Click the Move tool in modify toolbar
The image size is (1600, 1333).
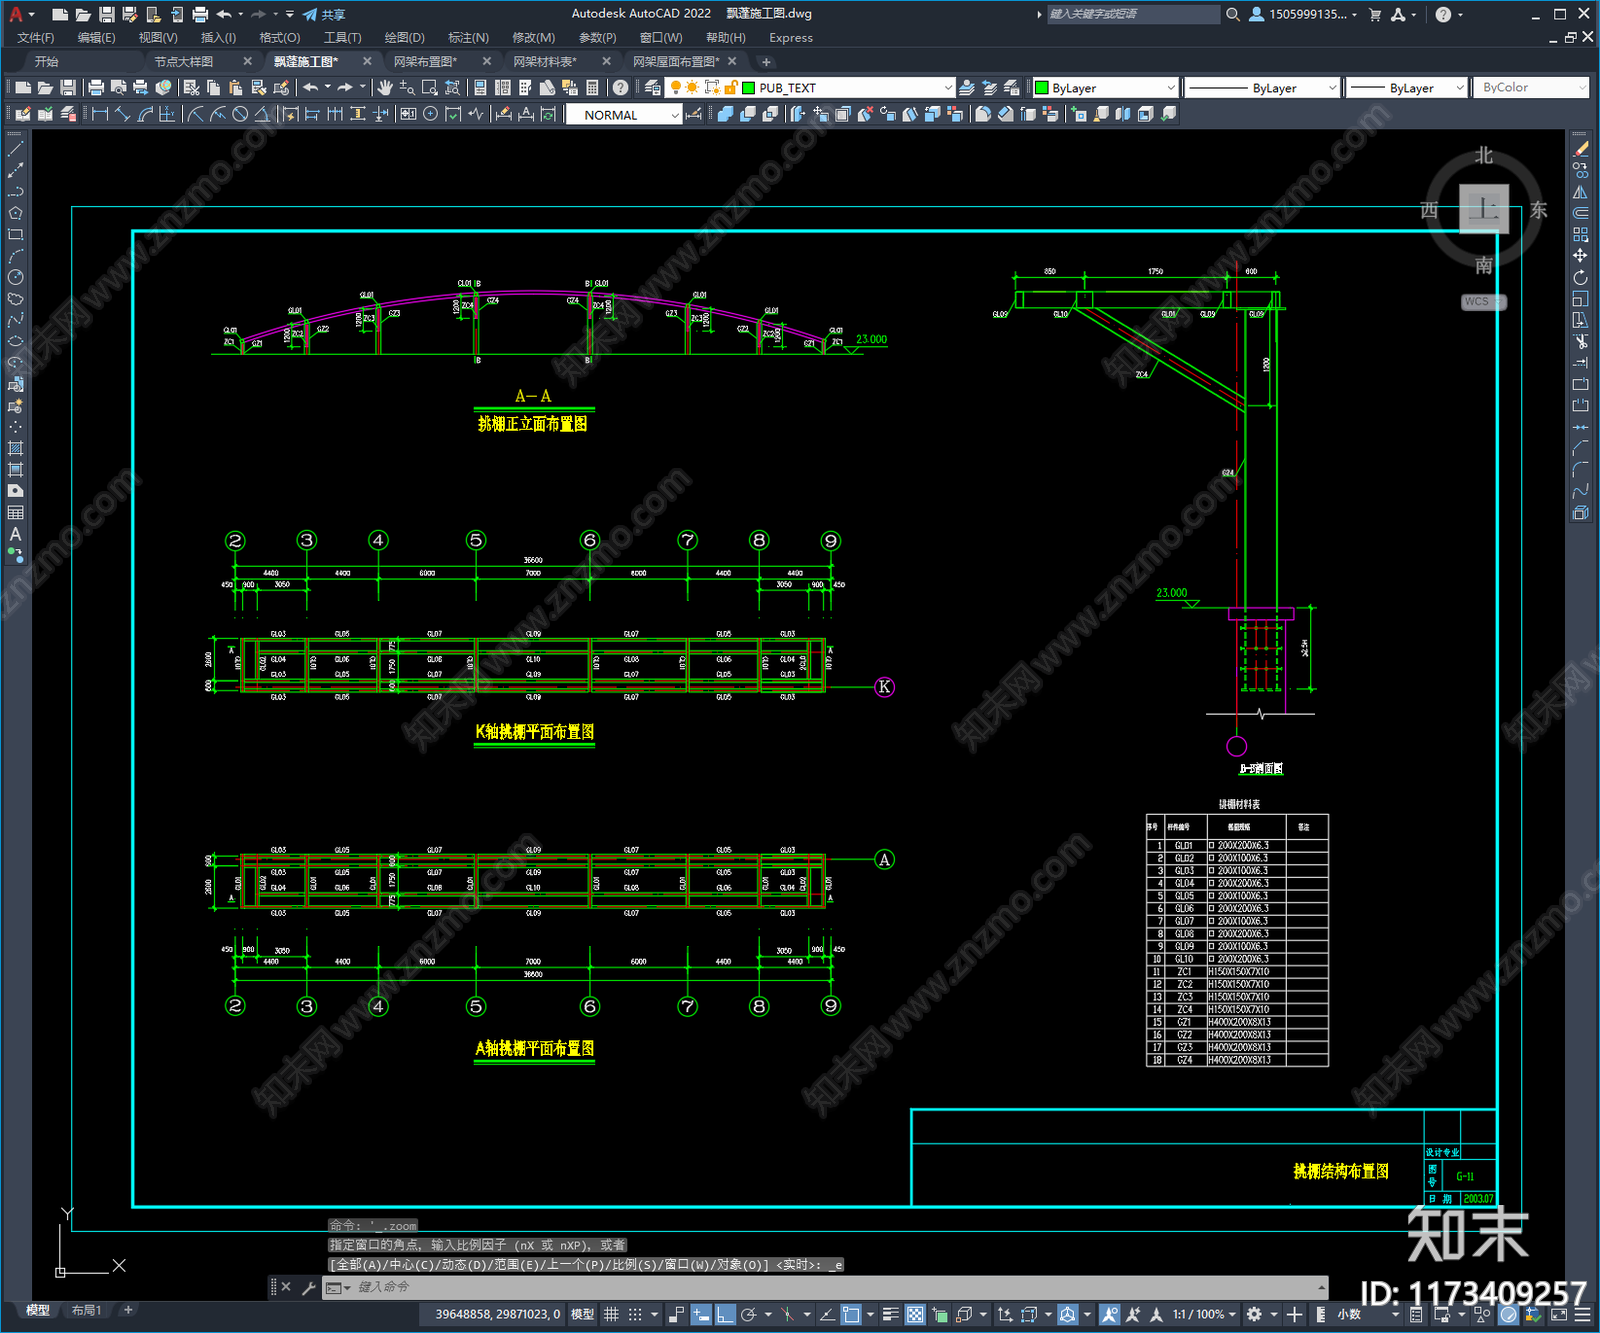click(1581, 256)
